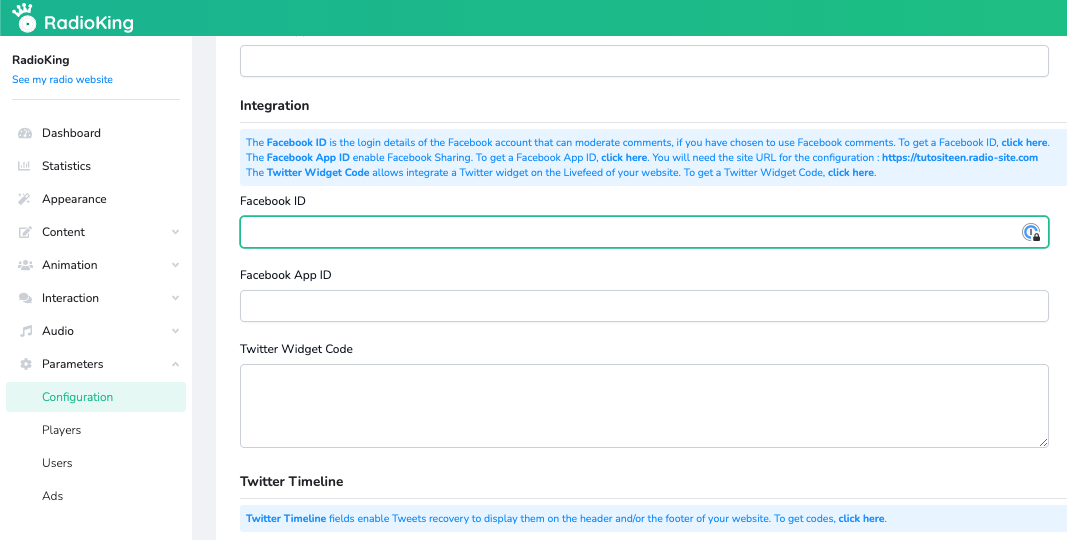Click the Parameters gear icon
This screenshot has width=1067, height=540.
(26, 364)
